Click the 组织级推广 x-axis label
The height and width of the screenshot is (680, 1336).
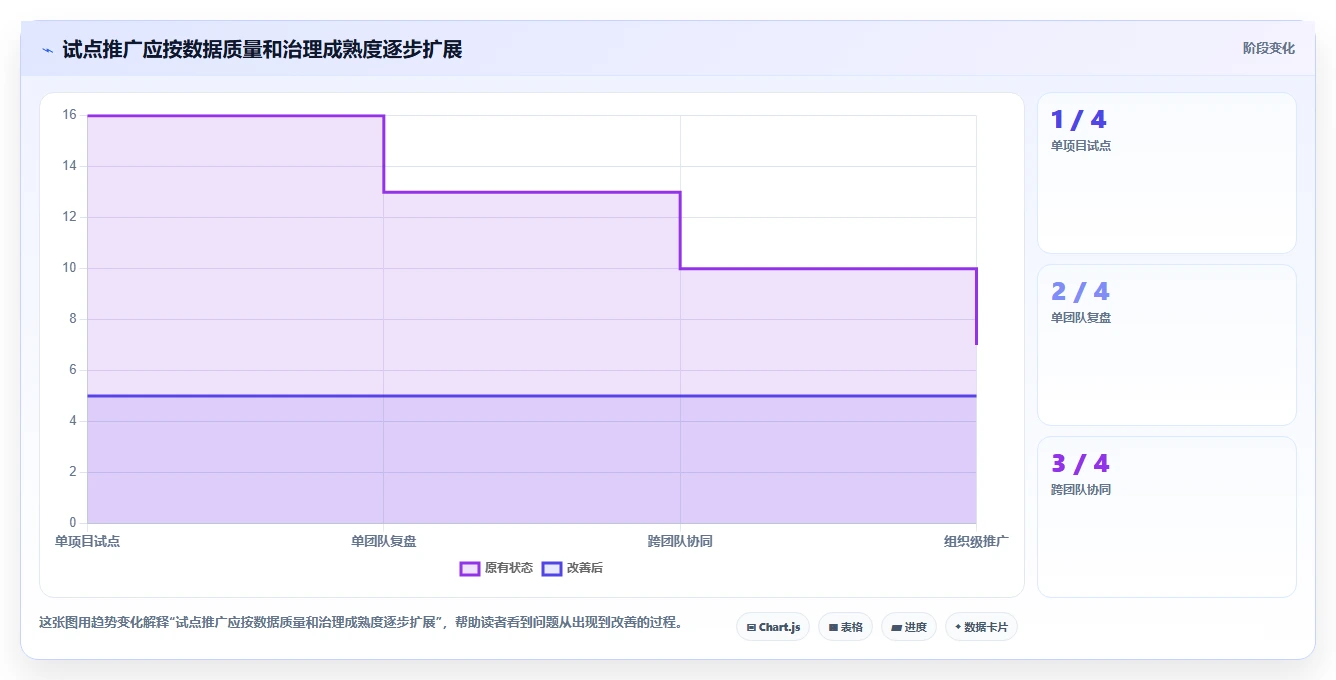977,541
